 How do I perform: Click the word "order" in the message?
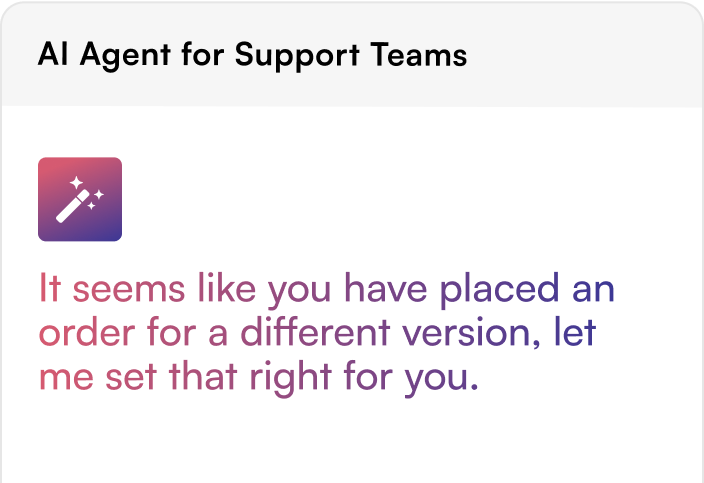pyautogui.click(x=87, y=333)
